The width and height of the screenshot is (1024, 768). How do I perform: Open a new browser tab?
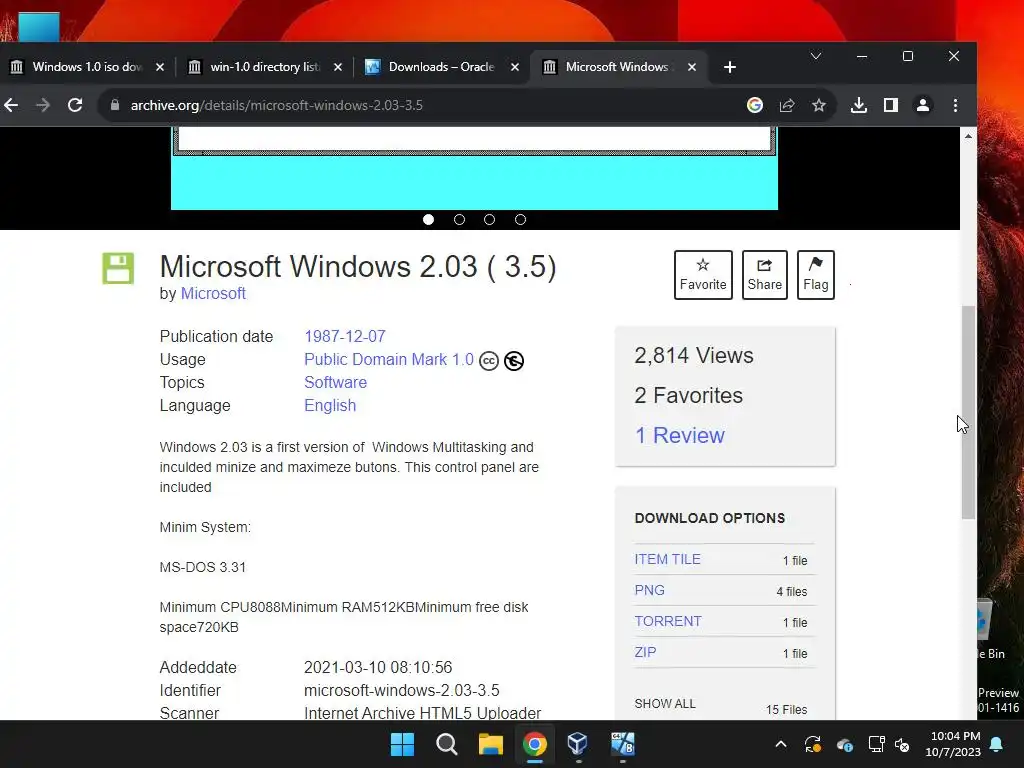(x=729, y=67)
